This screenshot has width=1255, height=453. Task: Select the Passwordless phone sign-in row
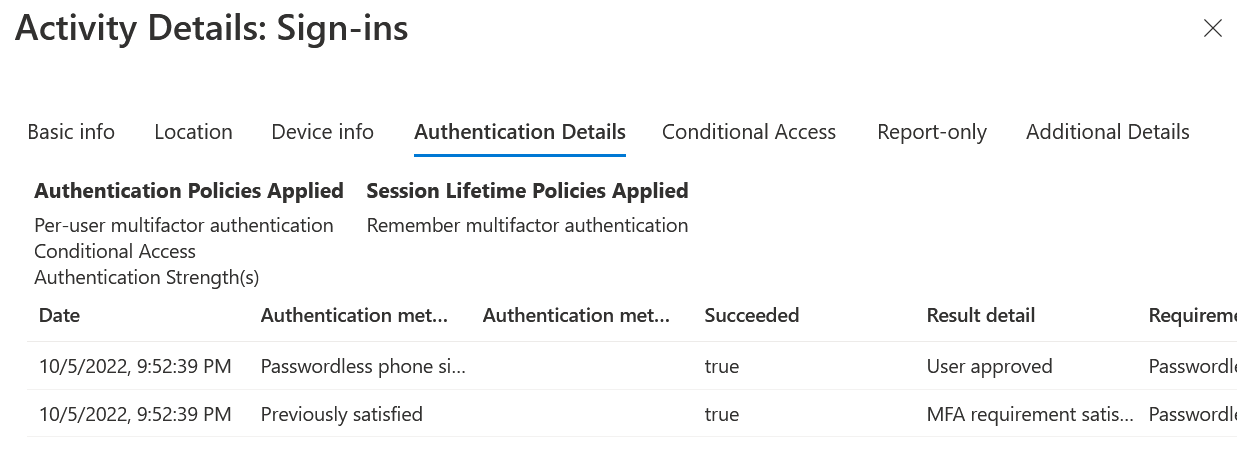pos(362,367)
